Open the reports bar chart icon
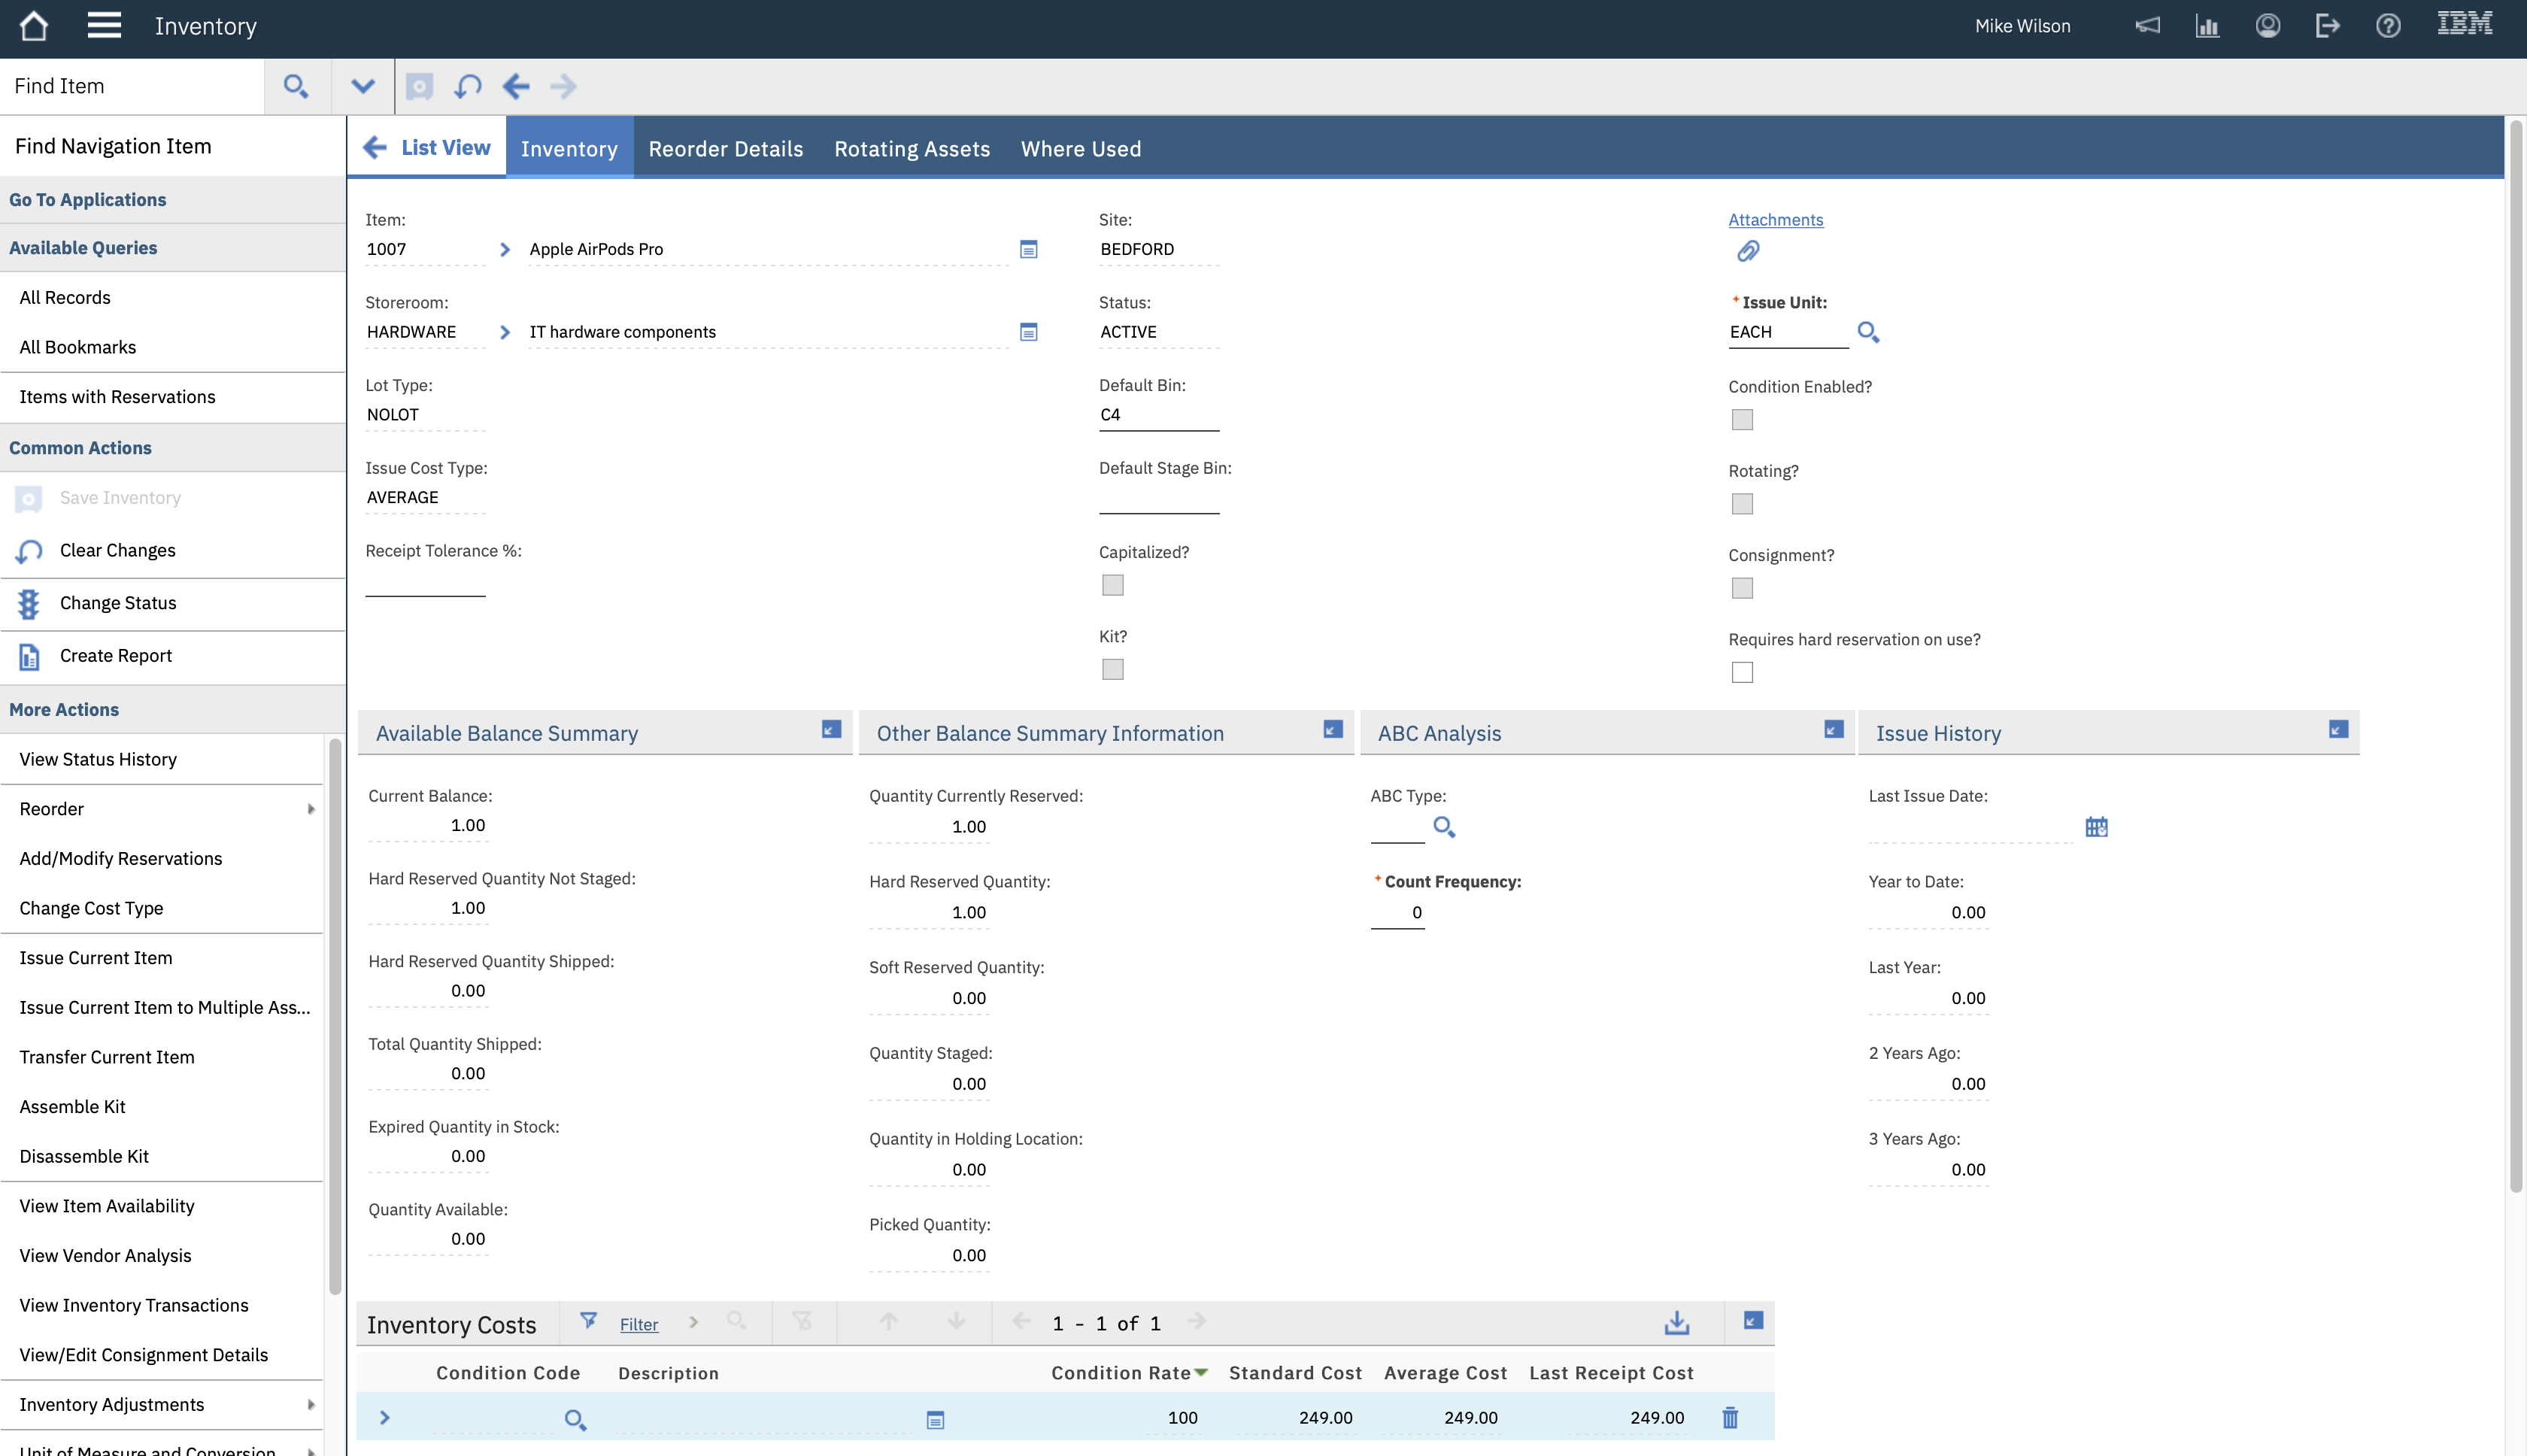Screen dimensions: 2527x1456 [2207, 26]
